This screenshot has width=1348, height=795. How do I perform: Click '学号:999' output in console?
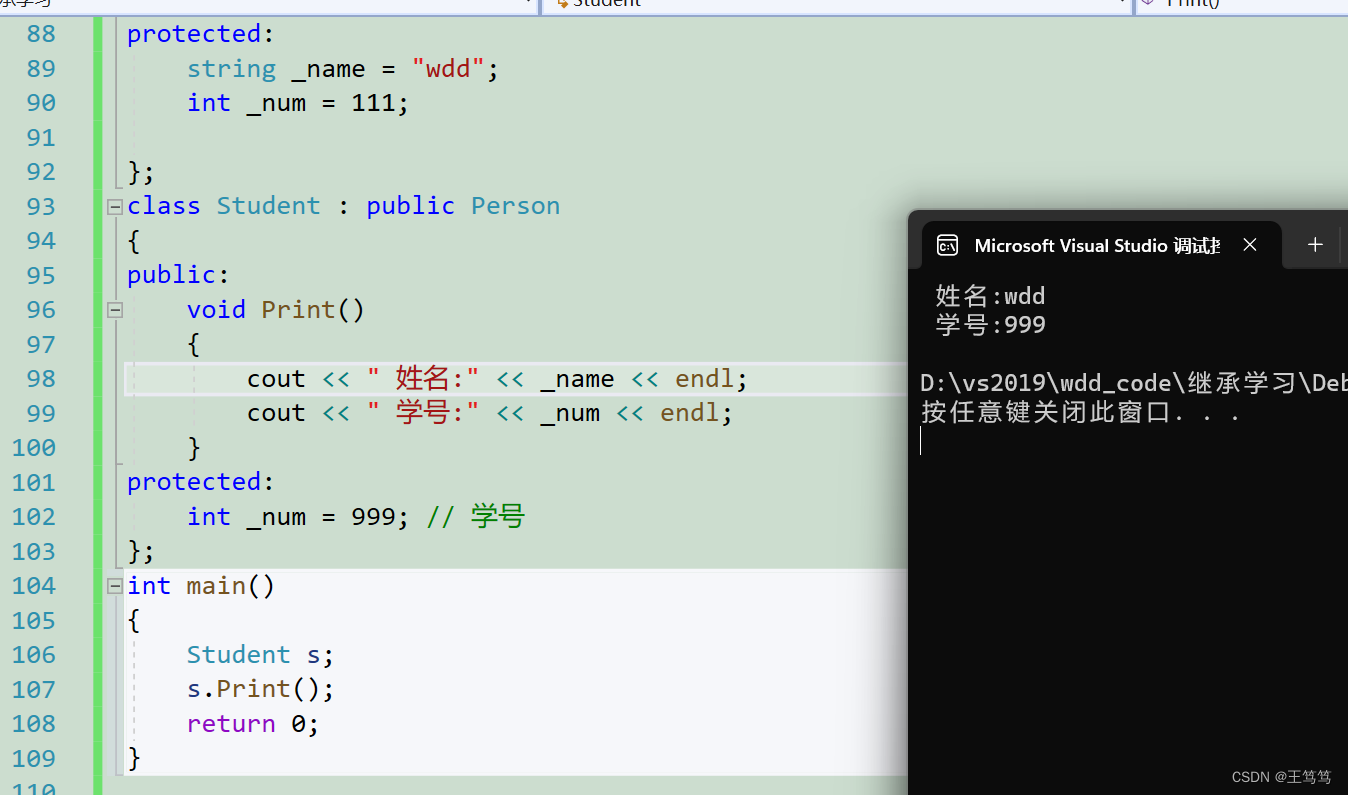pos(990,325)
